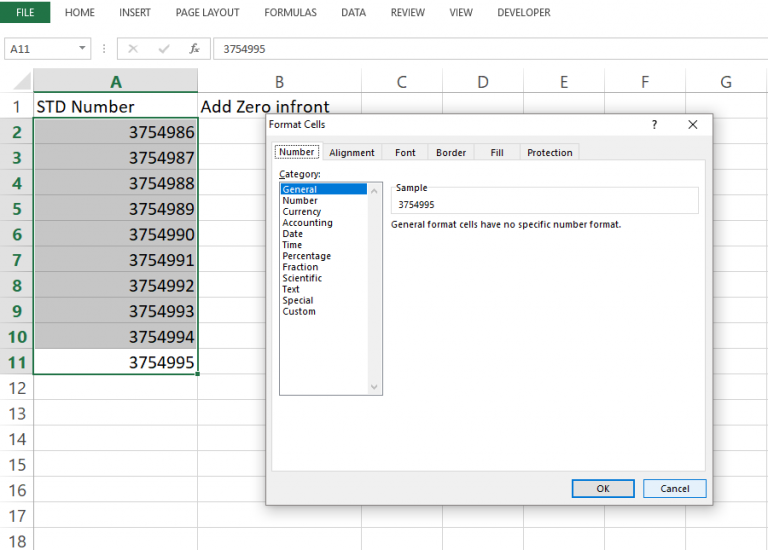Select row 1 header
768x550 pixels.
(x=17, y=106)
